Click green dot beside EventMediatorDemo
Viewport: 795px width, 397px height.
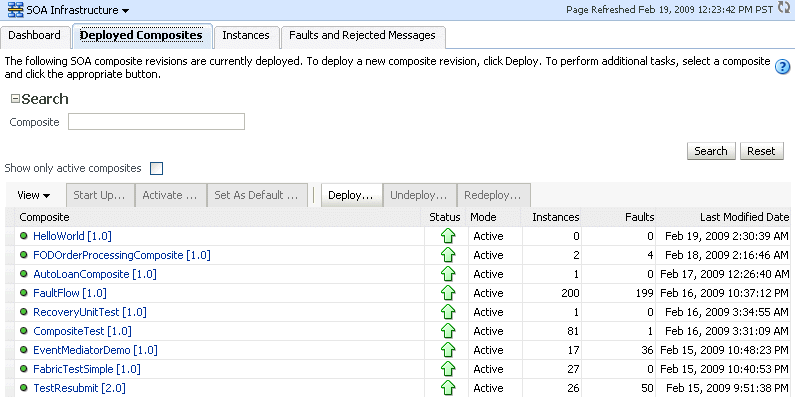pyautogui.click(x=23, y=350)
